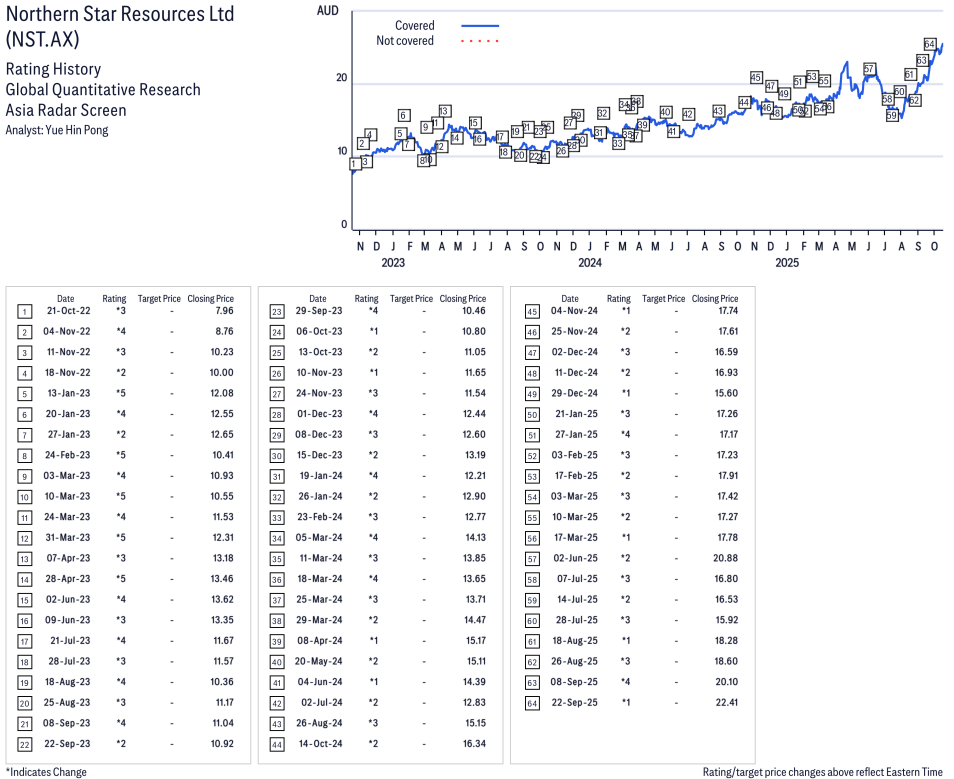954x779 pixels.
Task: Click the Northern Star Resources Ltd title
Action: (120, 14)
